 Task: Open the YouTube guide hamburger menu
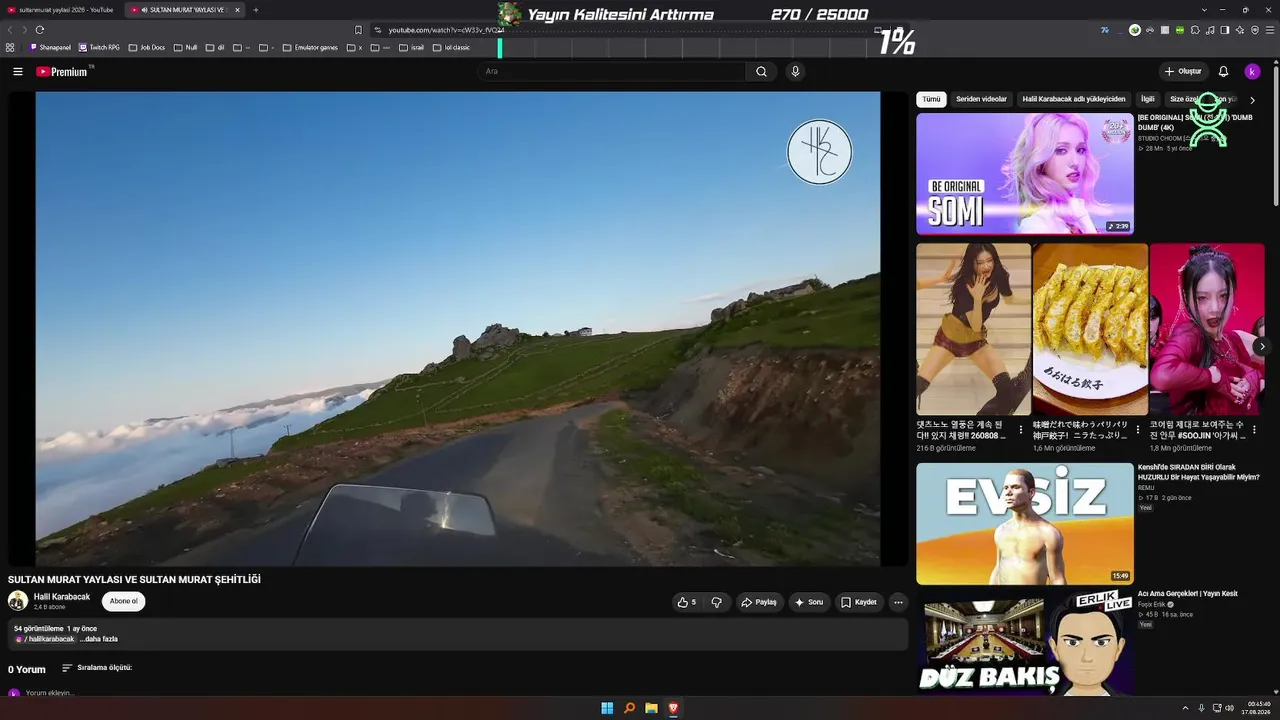pyautogui.click(x=17, y=71)
